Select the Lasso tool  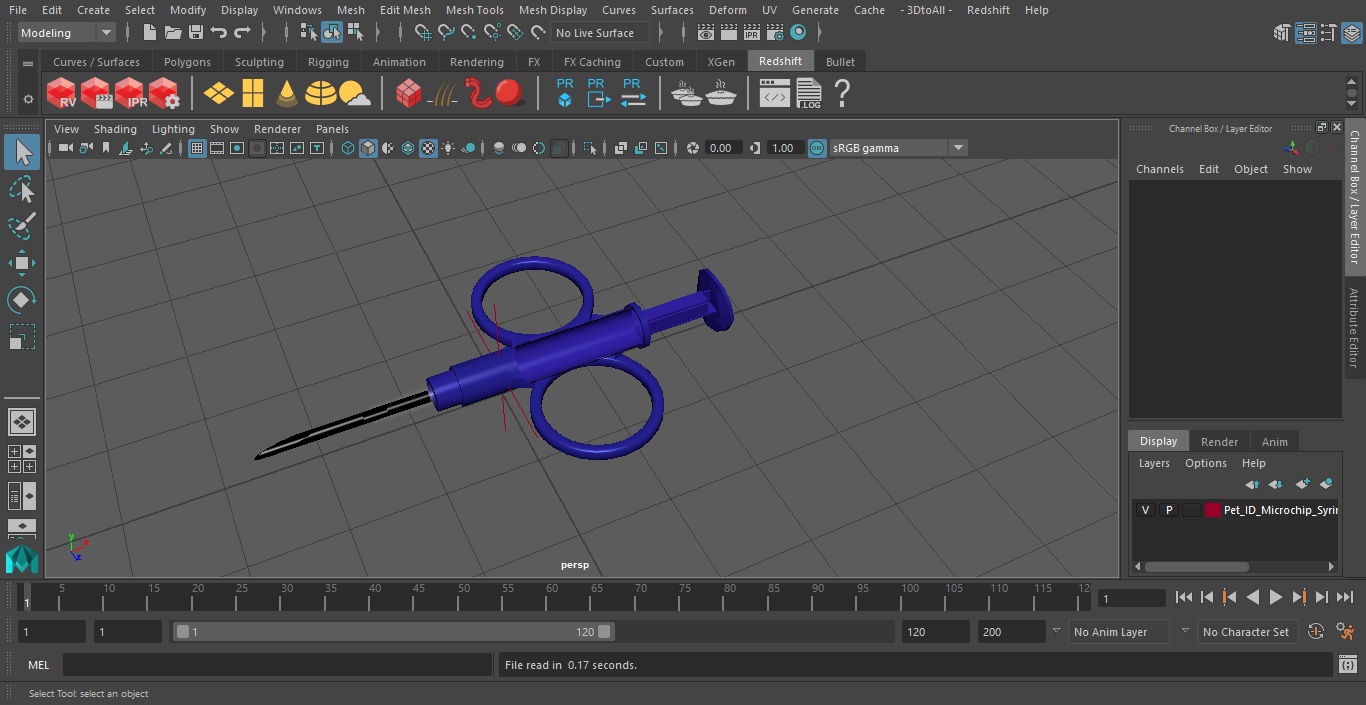point(22,189)
